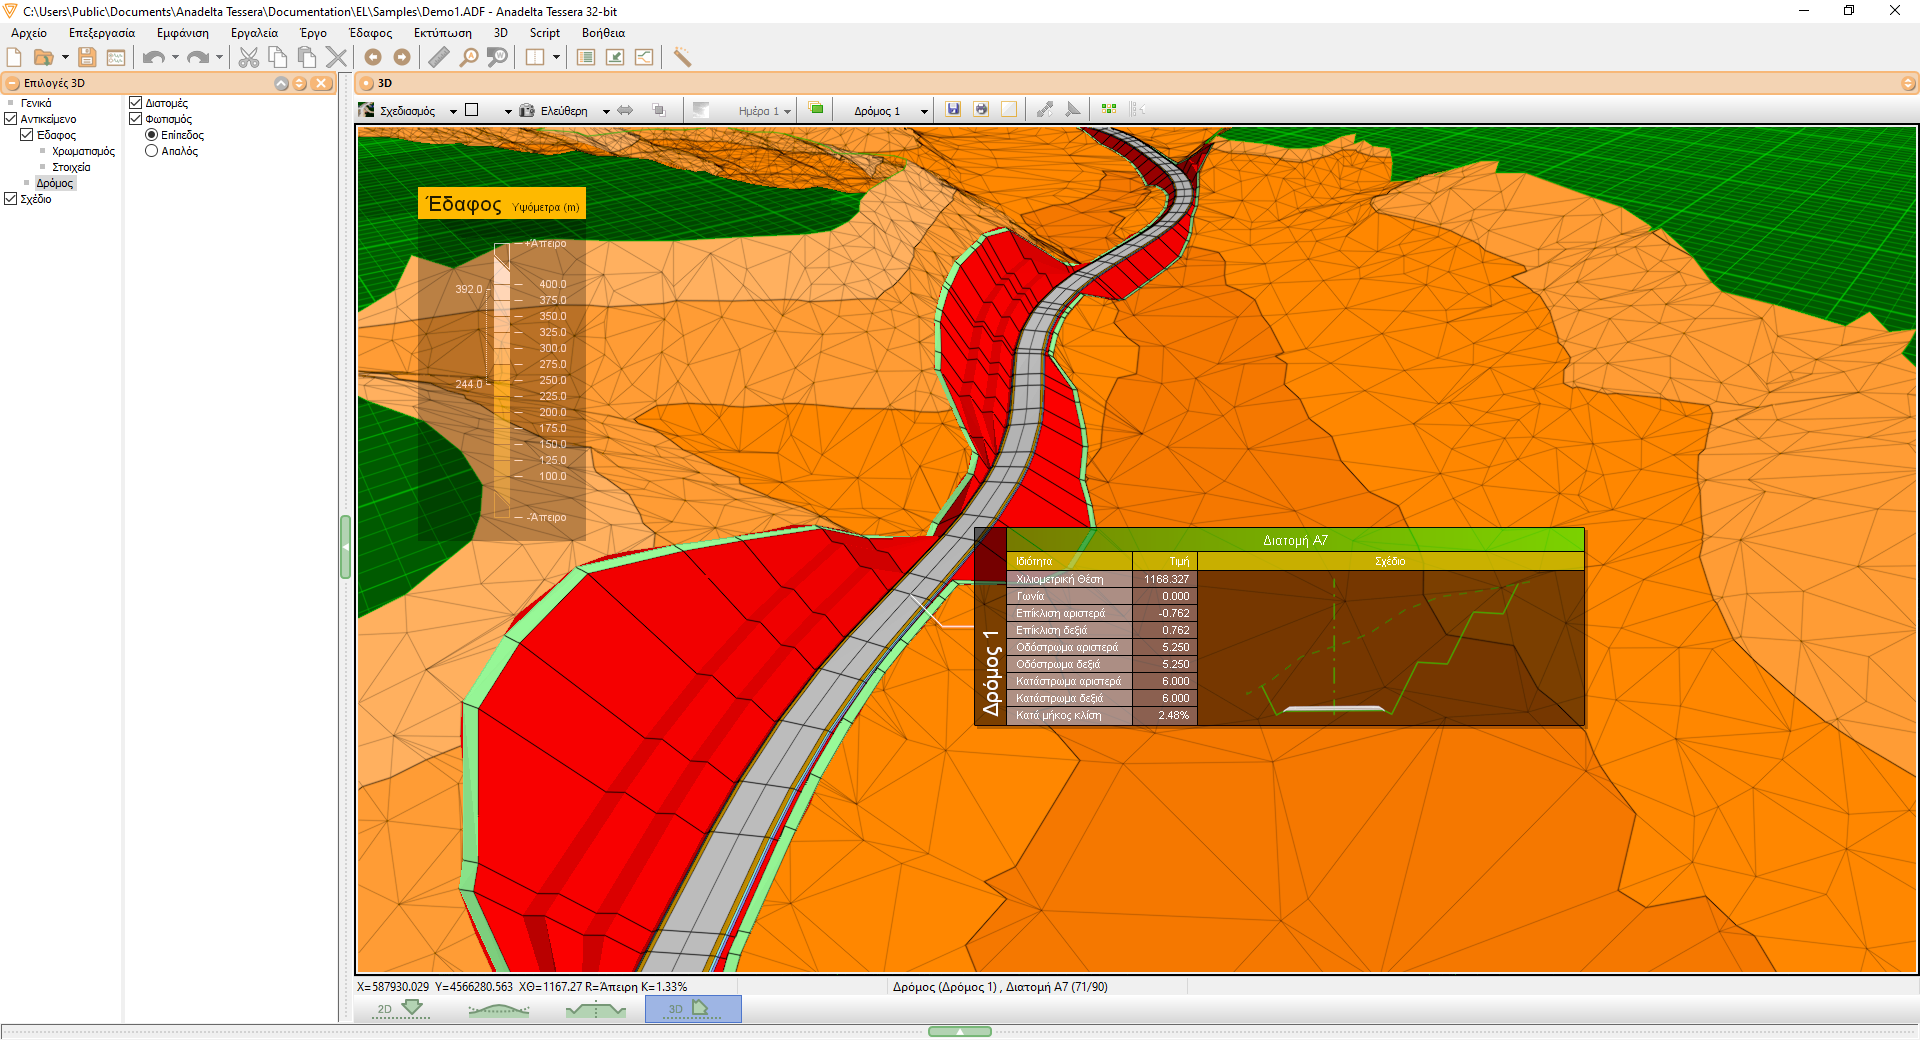Select the measure ruler tool
The image size is (1920, 1041).
point(439,57)
